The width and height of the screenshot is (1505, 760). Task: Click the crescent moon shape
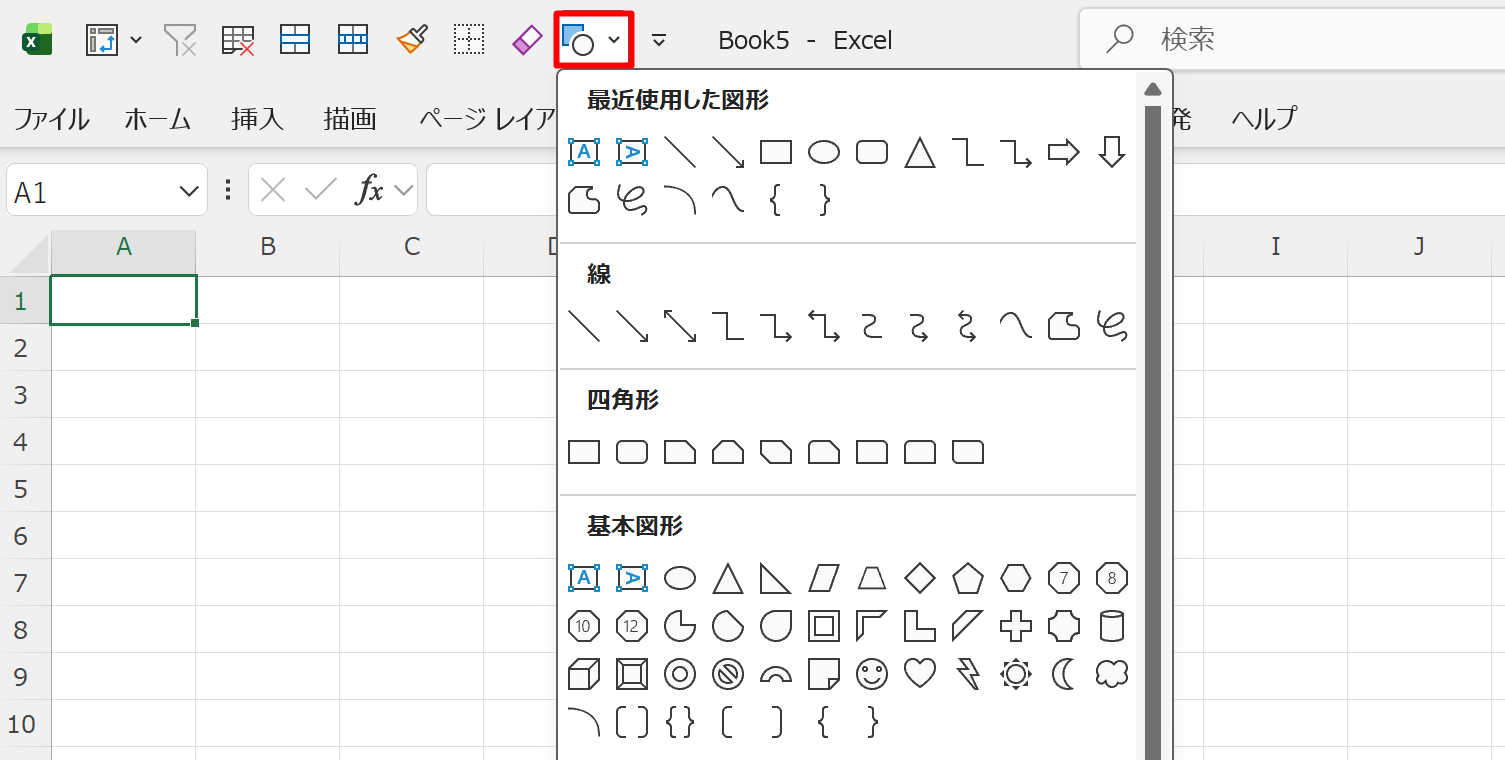tap(1064, 675)
